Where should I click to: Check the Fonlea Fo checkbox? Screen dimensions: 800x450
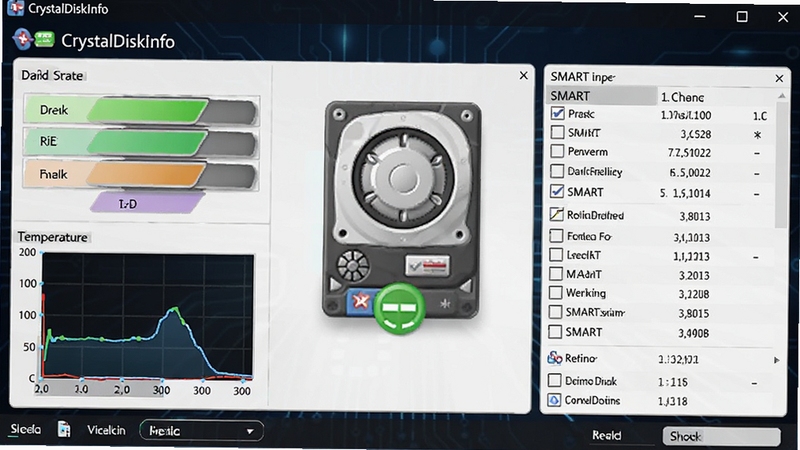[x=556, y=236]
